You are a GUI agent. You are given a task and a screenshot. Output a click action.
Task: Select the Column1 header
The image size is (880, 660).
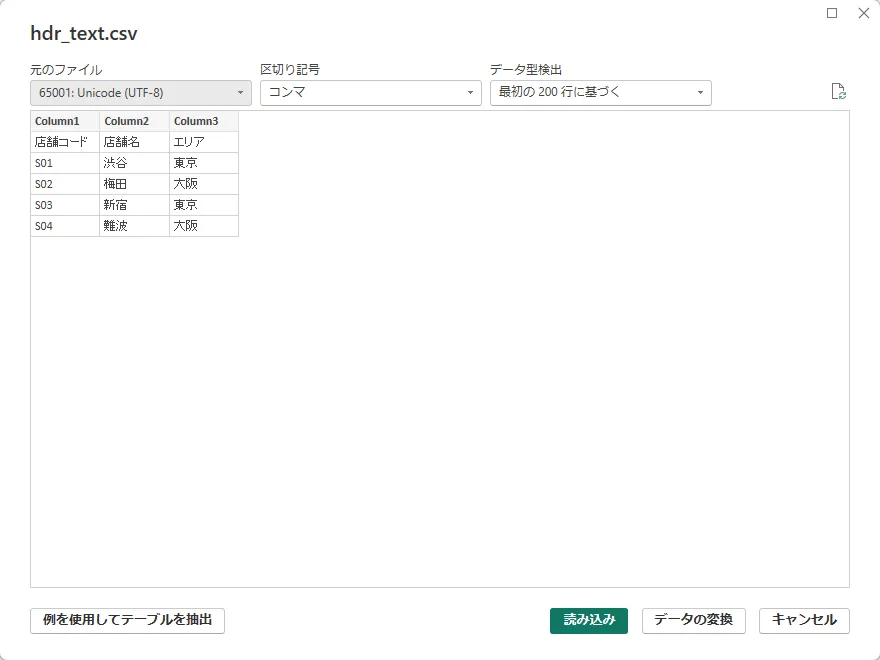65,121
